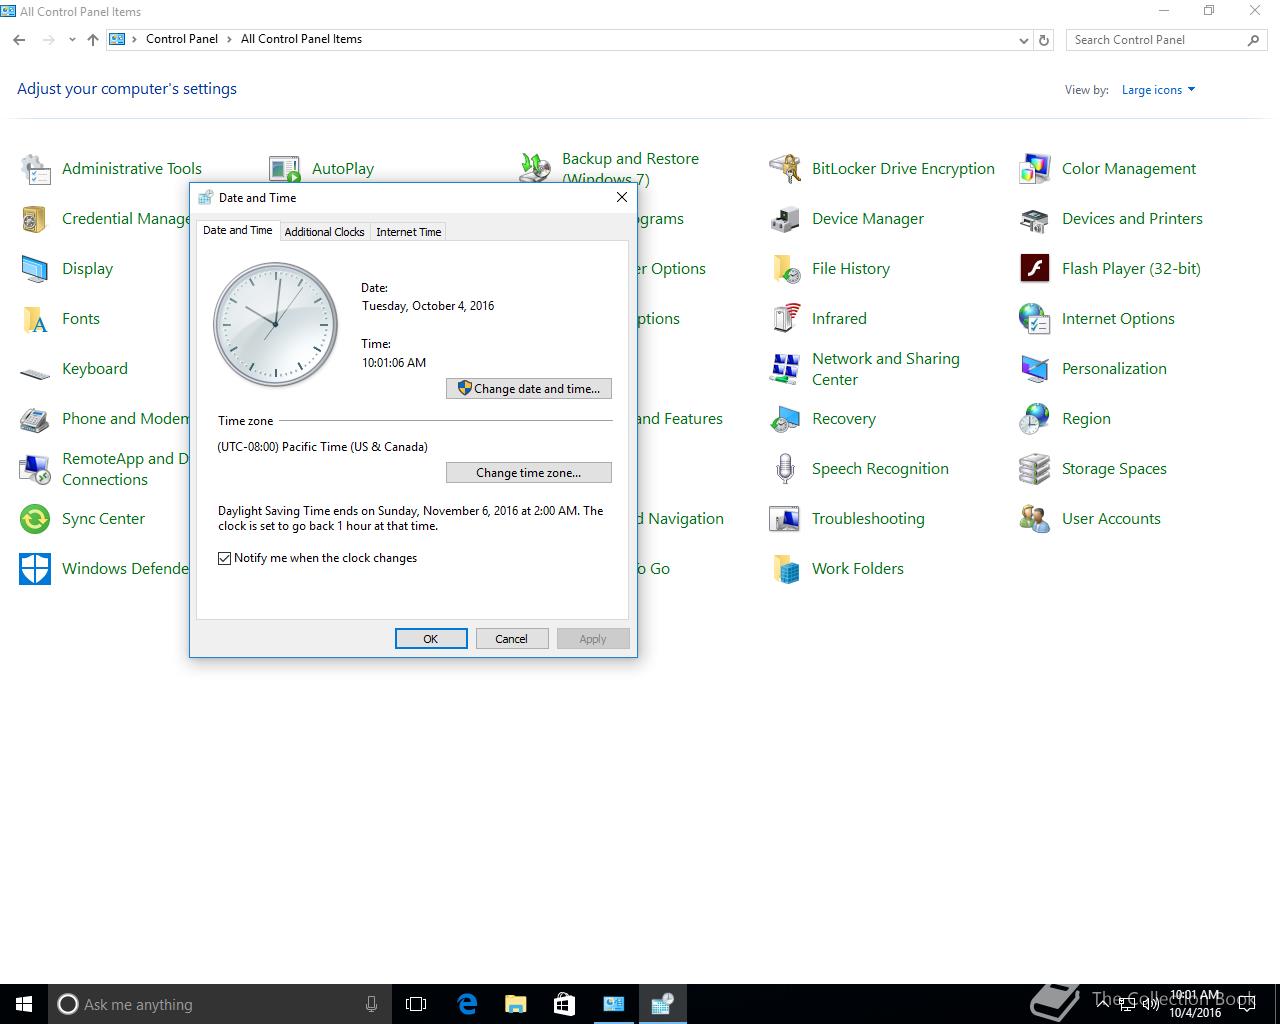Image resolution: width=1280 pixels, height=1024 pixels.
Task: Open the View by Large icons dropdown
Action: point(1158,90)
